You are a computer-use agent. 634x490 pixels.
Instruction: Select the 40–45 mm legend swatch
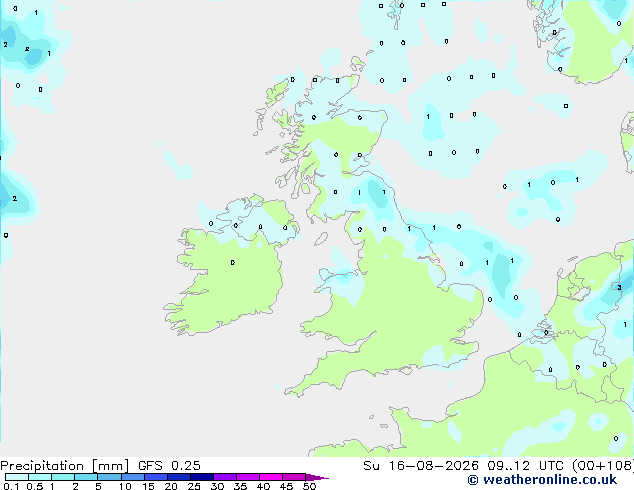click(x=271, y=477)
